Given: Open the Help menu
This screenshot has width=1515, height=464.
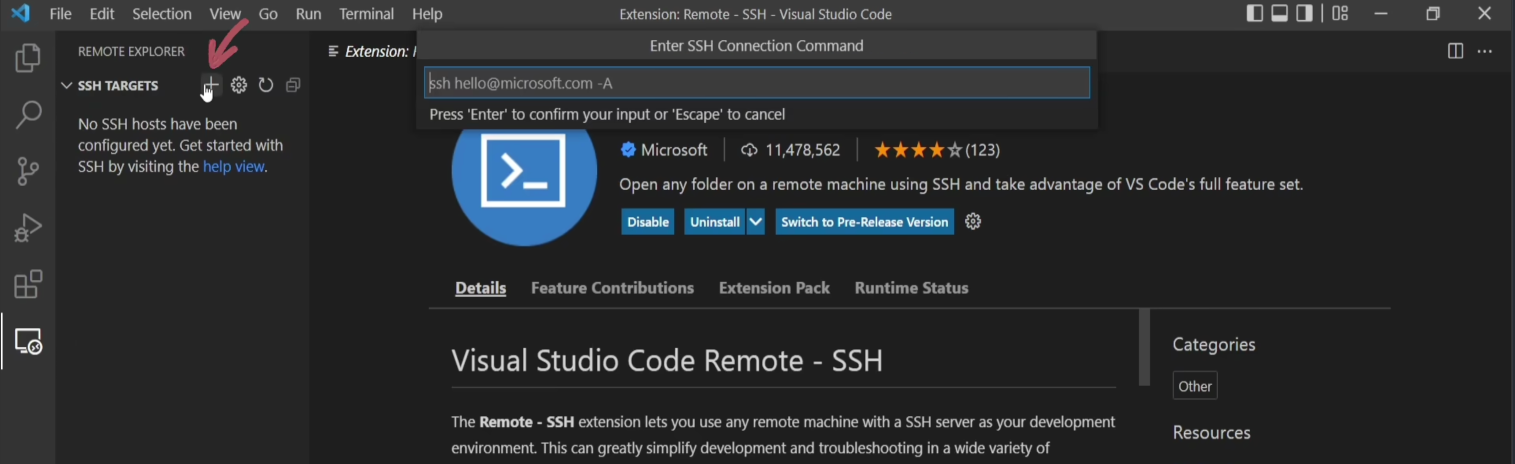Looking at the screenshot, I should 427,14.
